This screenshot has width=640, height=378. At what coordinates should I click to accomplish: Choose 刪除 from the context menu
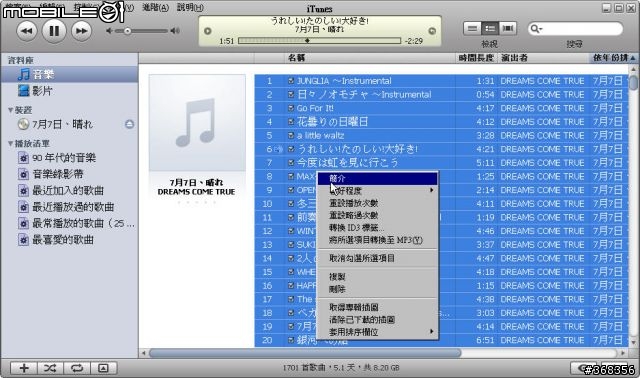(x=378, y=289)
